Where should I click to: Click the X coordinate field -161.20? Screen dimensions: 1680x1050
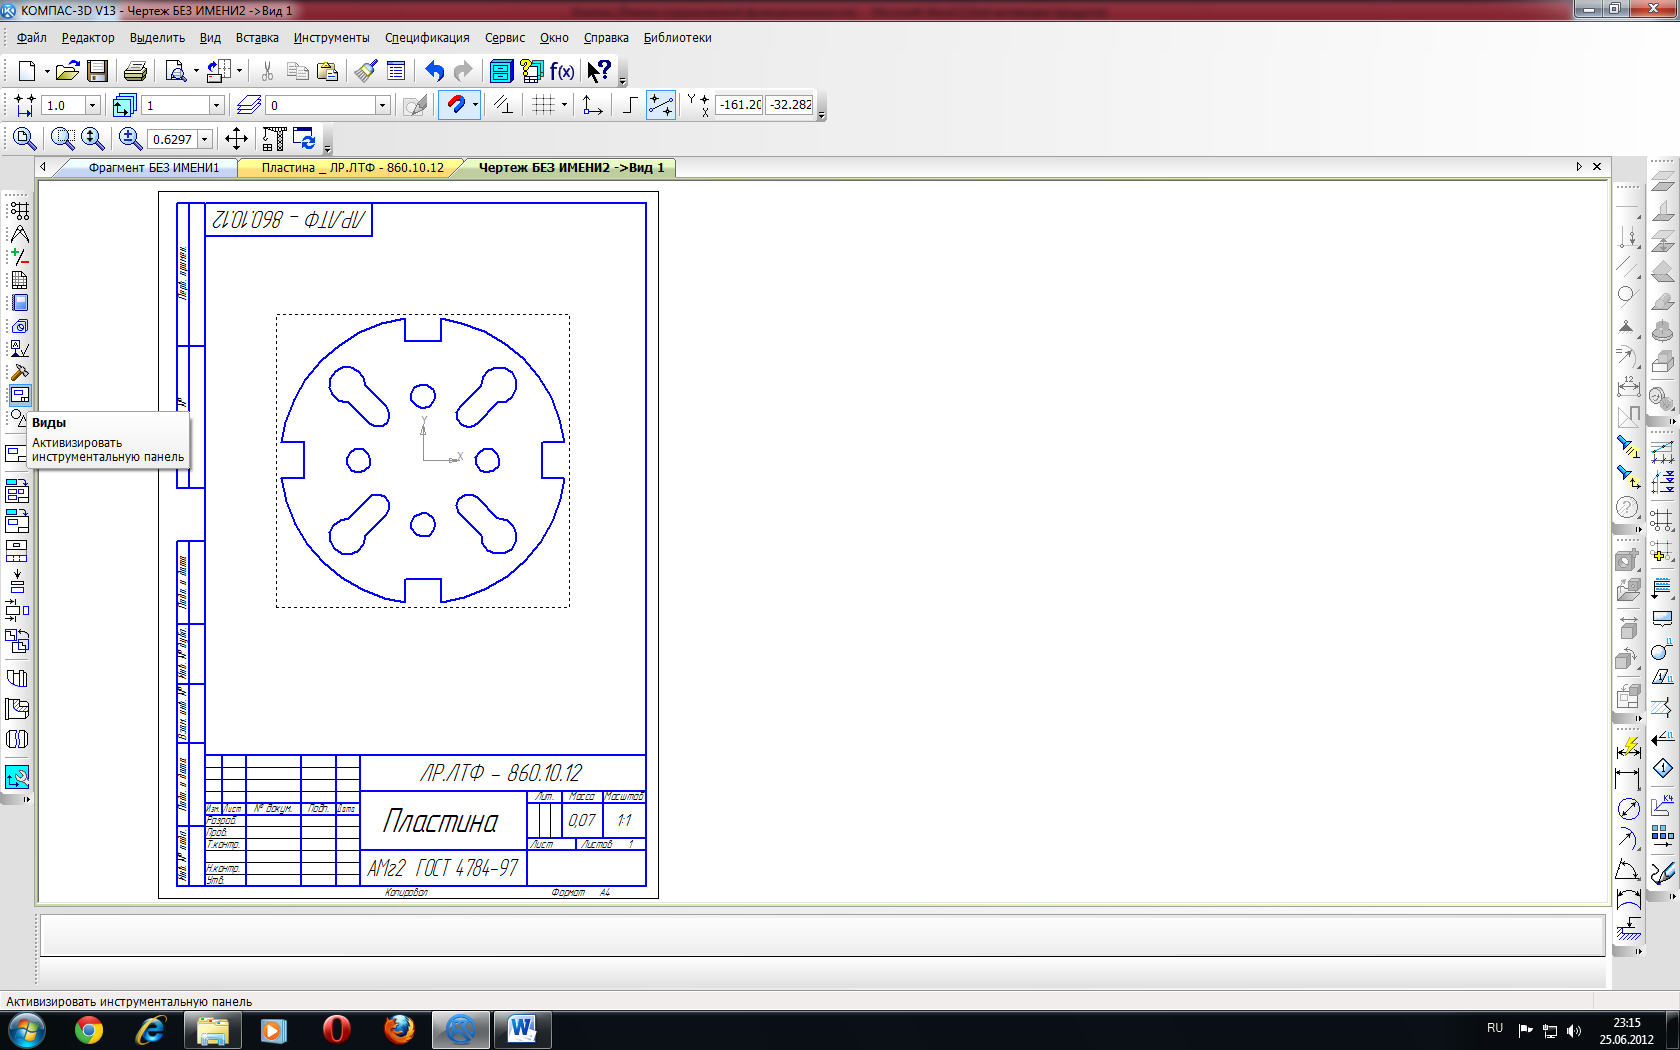740,105
